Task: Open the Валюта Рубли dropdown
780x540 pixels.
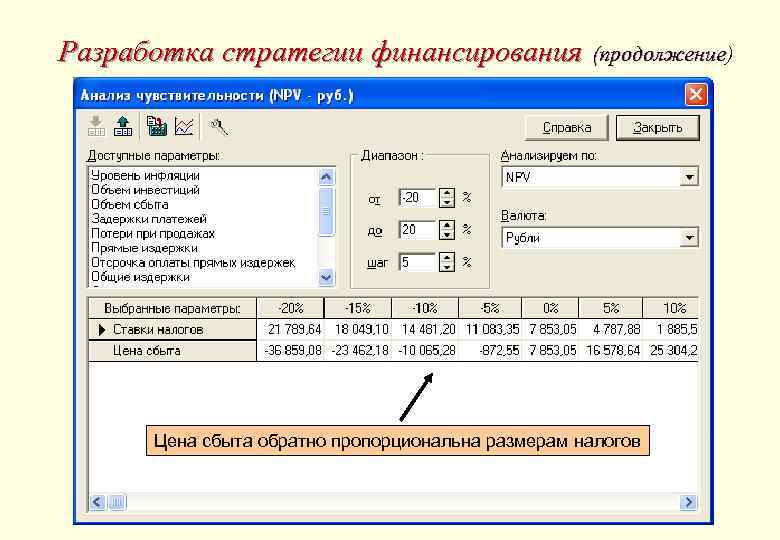Action: click(x=689, y=238)
